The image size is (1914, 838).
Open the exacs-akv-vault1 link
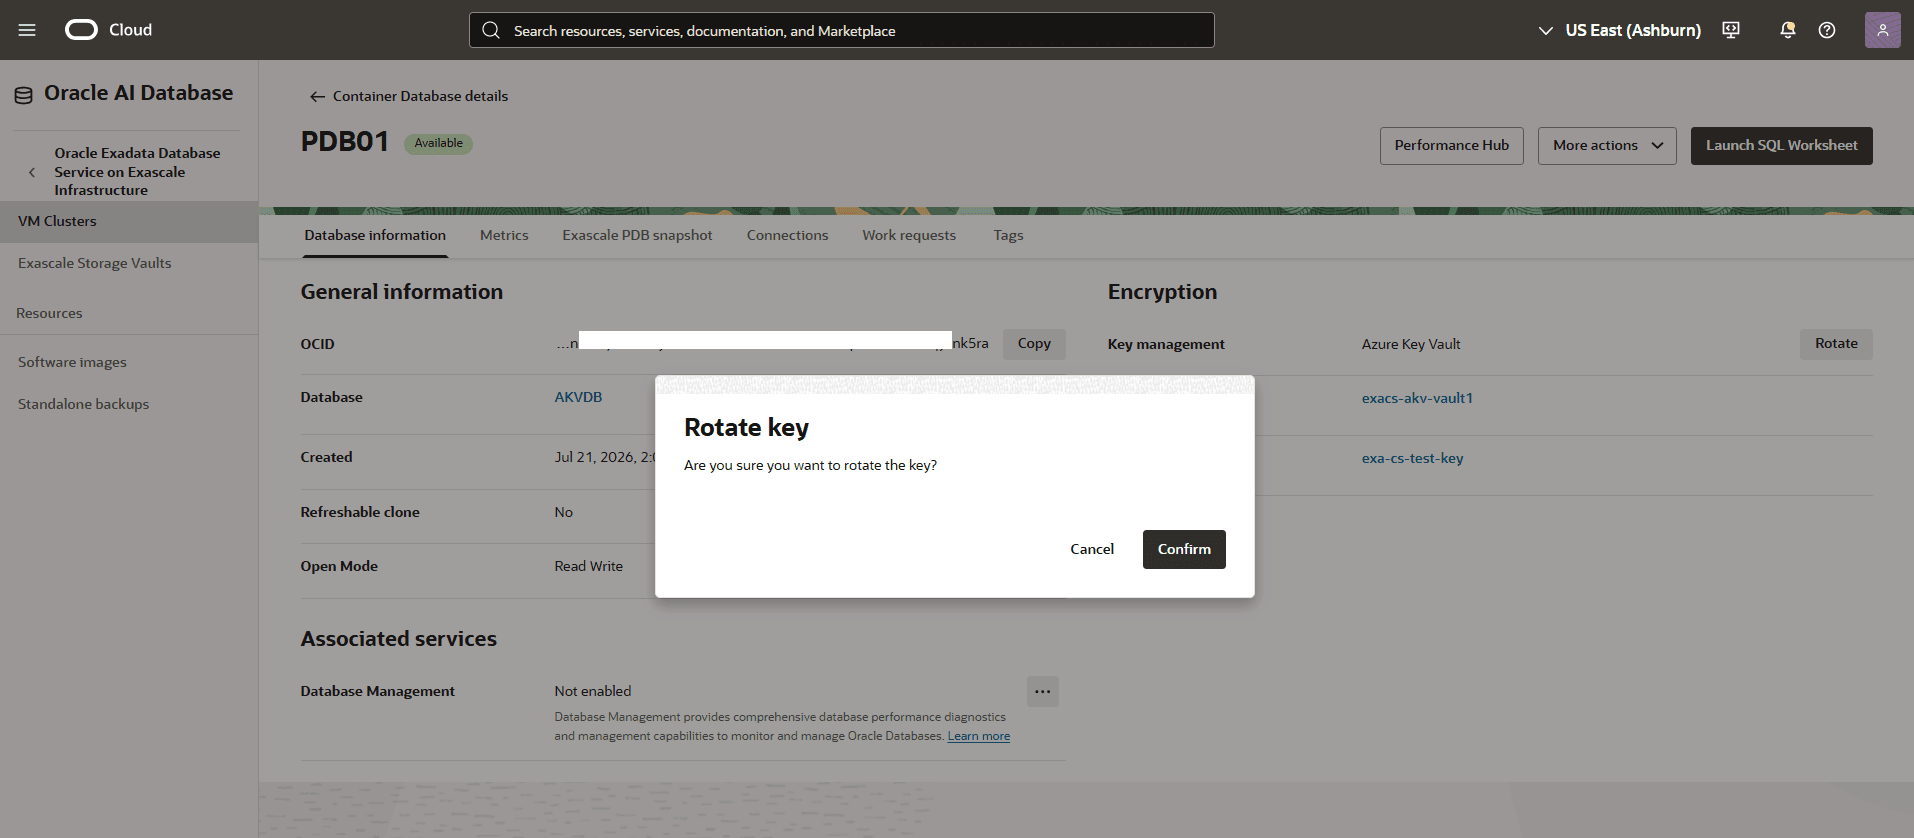pyautogui.click(x=1417, y=398)
